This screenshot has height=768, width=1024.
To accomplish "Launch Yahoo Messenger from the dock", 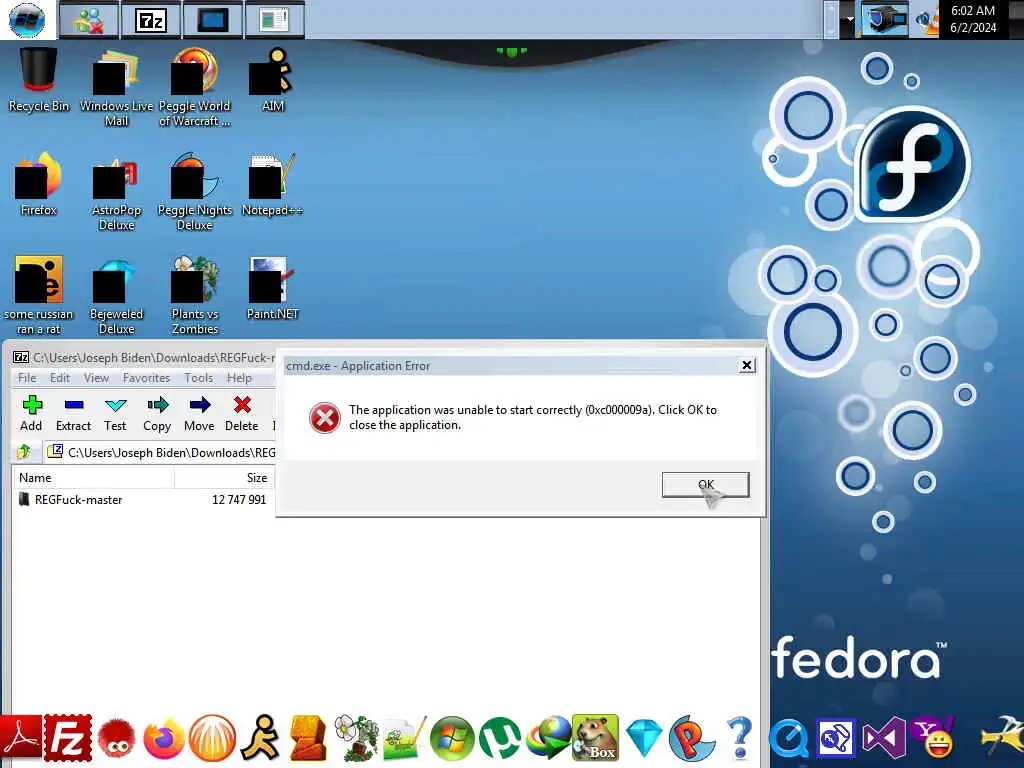I will pos(933,739).
